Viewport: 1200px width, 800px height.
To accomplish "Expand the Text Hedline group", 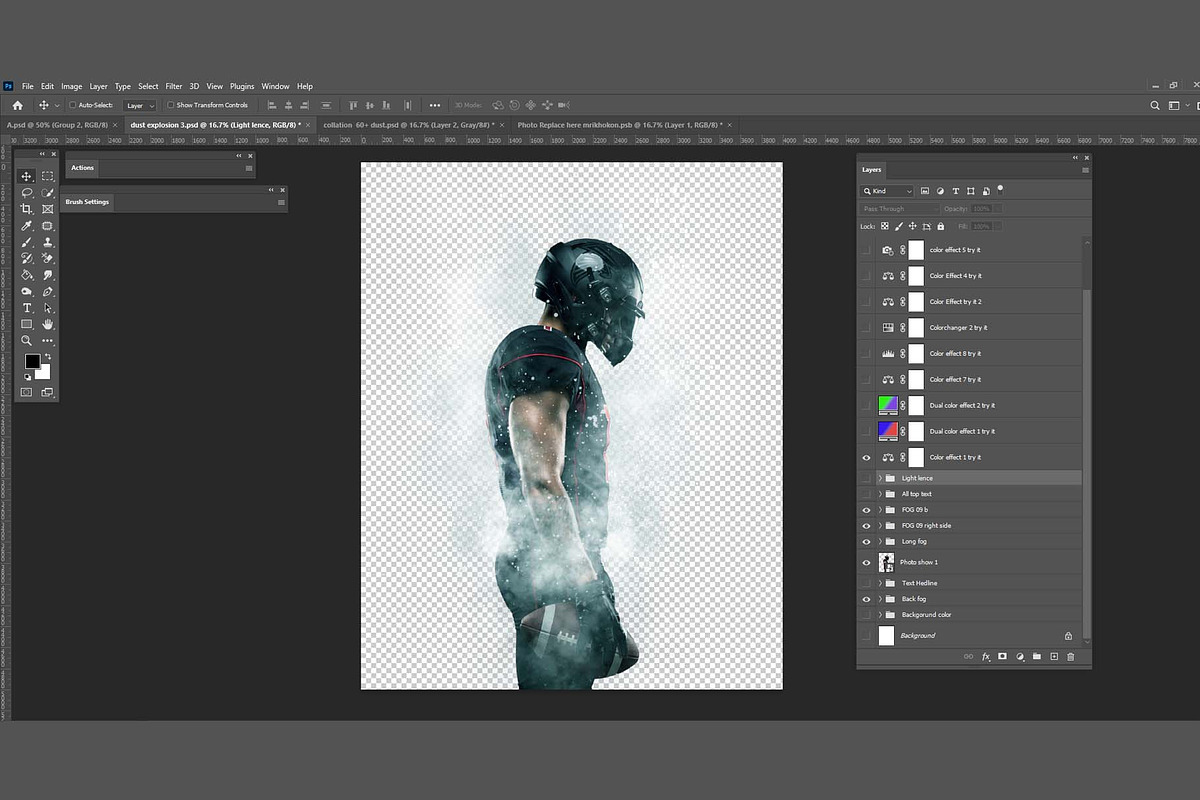I will click(x=880, y=583).
